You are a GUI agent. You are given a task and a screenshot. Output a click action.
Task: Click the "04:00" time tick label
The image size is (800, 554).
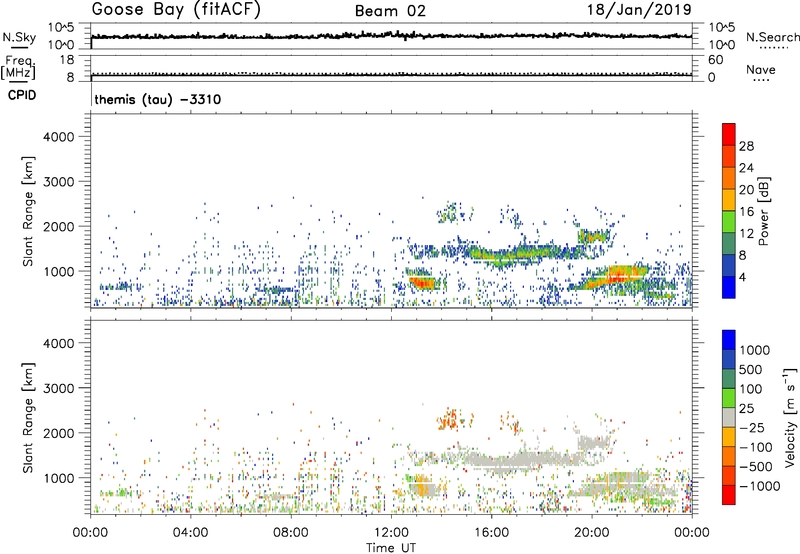(x=190, y=533)
